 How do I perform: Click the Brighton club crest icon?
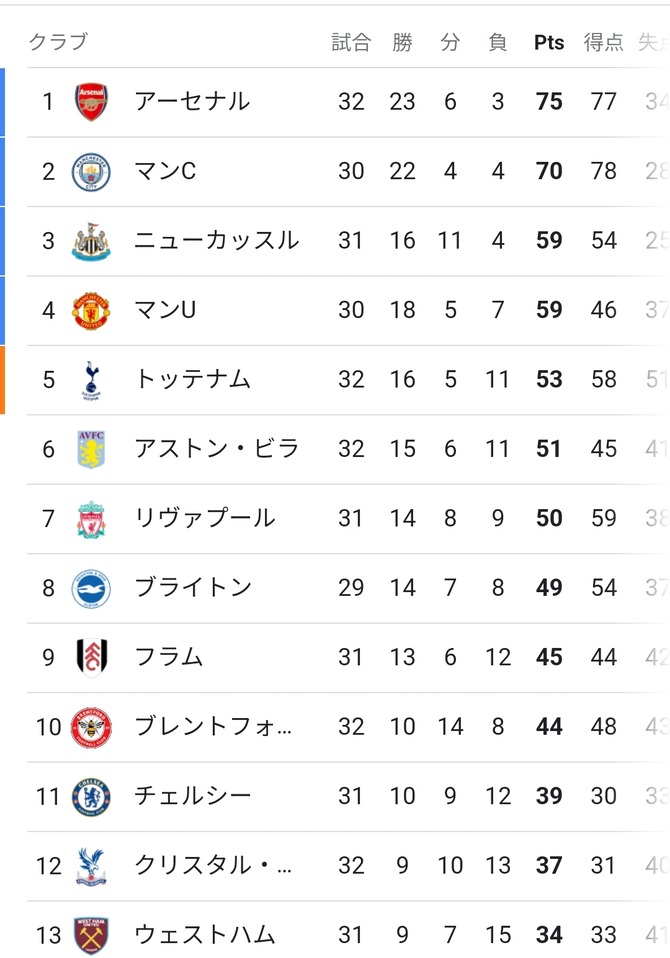tap(91, 588)
